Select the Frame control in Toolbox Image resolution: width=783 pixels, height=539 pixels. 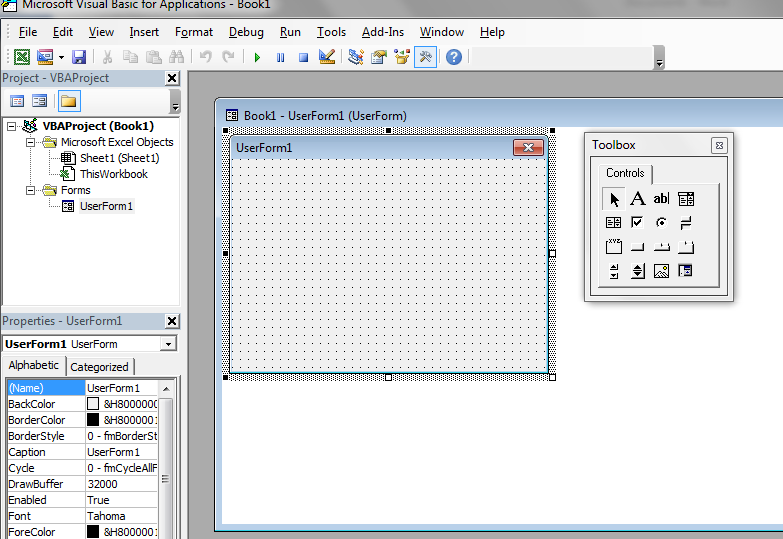point(613,247)
